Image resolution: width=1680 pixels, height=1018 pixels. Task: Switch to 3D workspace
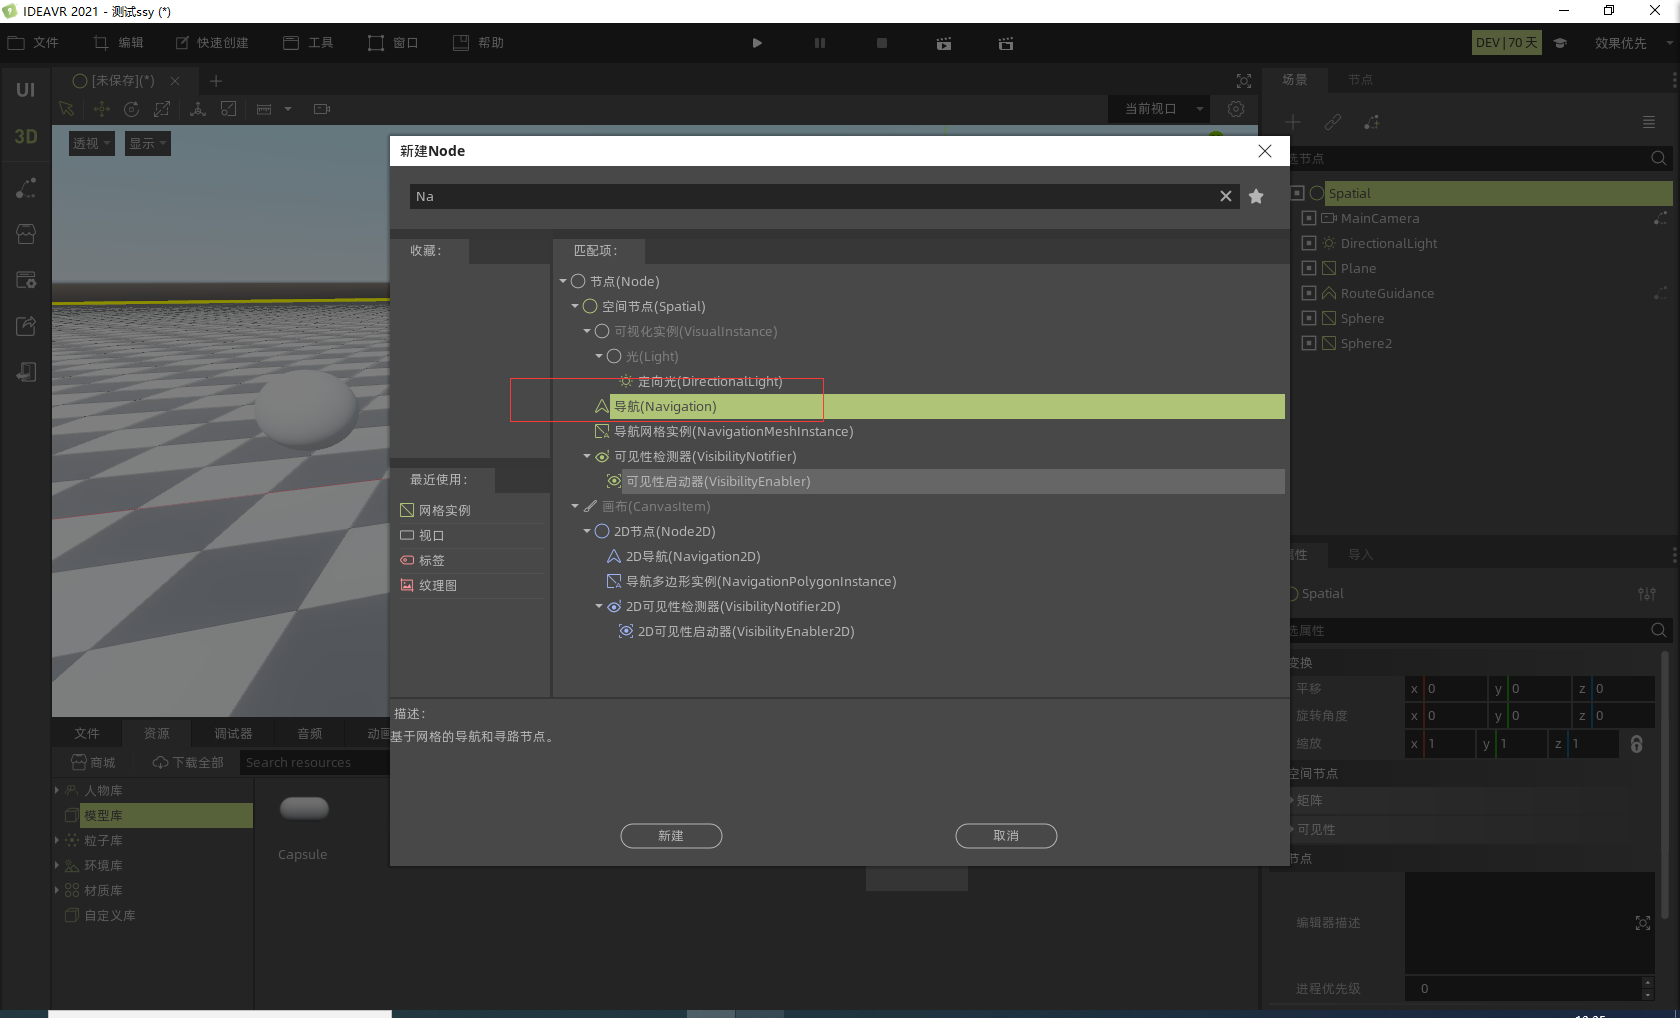click(x=26, y=137)
